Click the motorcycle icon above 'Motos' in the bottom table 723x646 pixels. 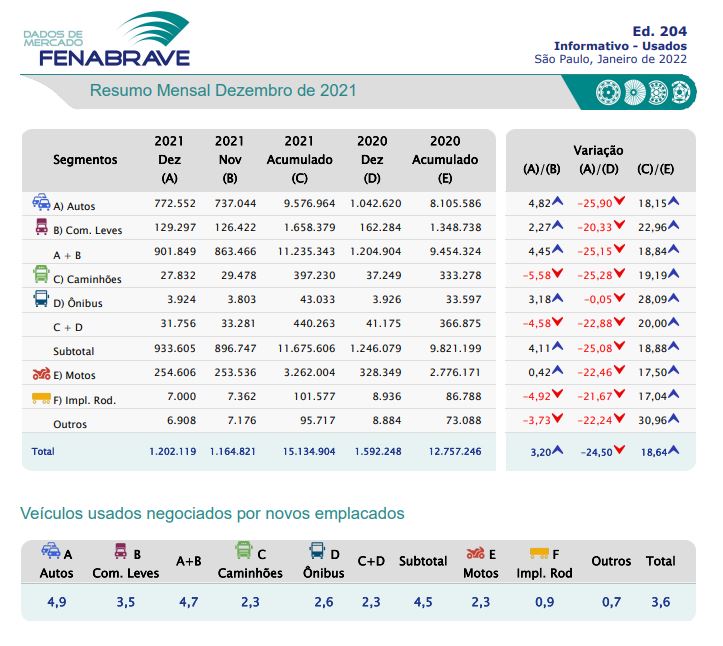tap(475, 552)
